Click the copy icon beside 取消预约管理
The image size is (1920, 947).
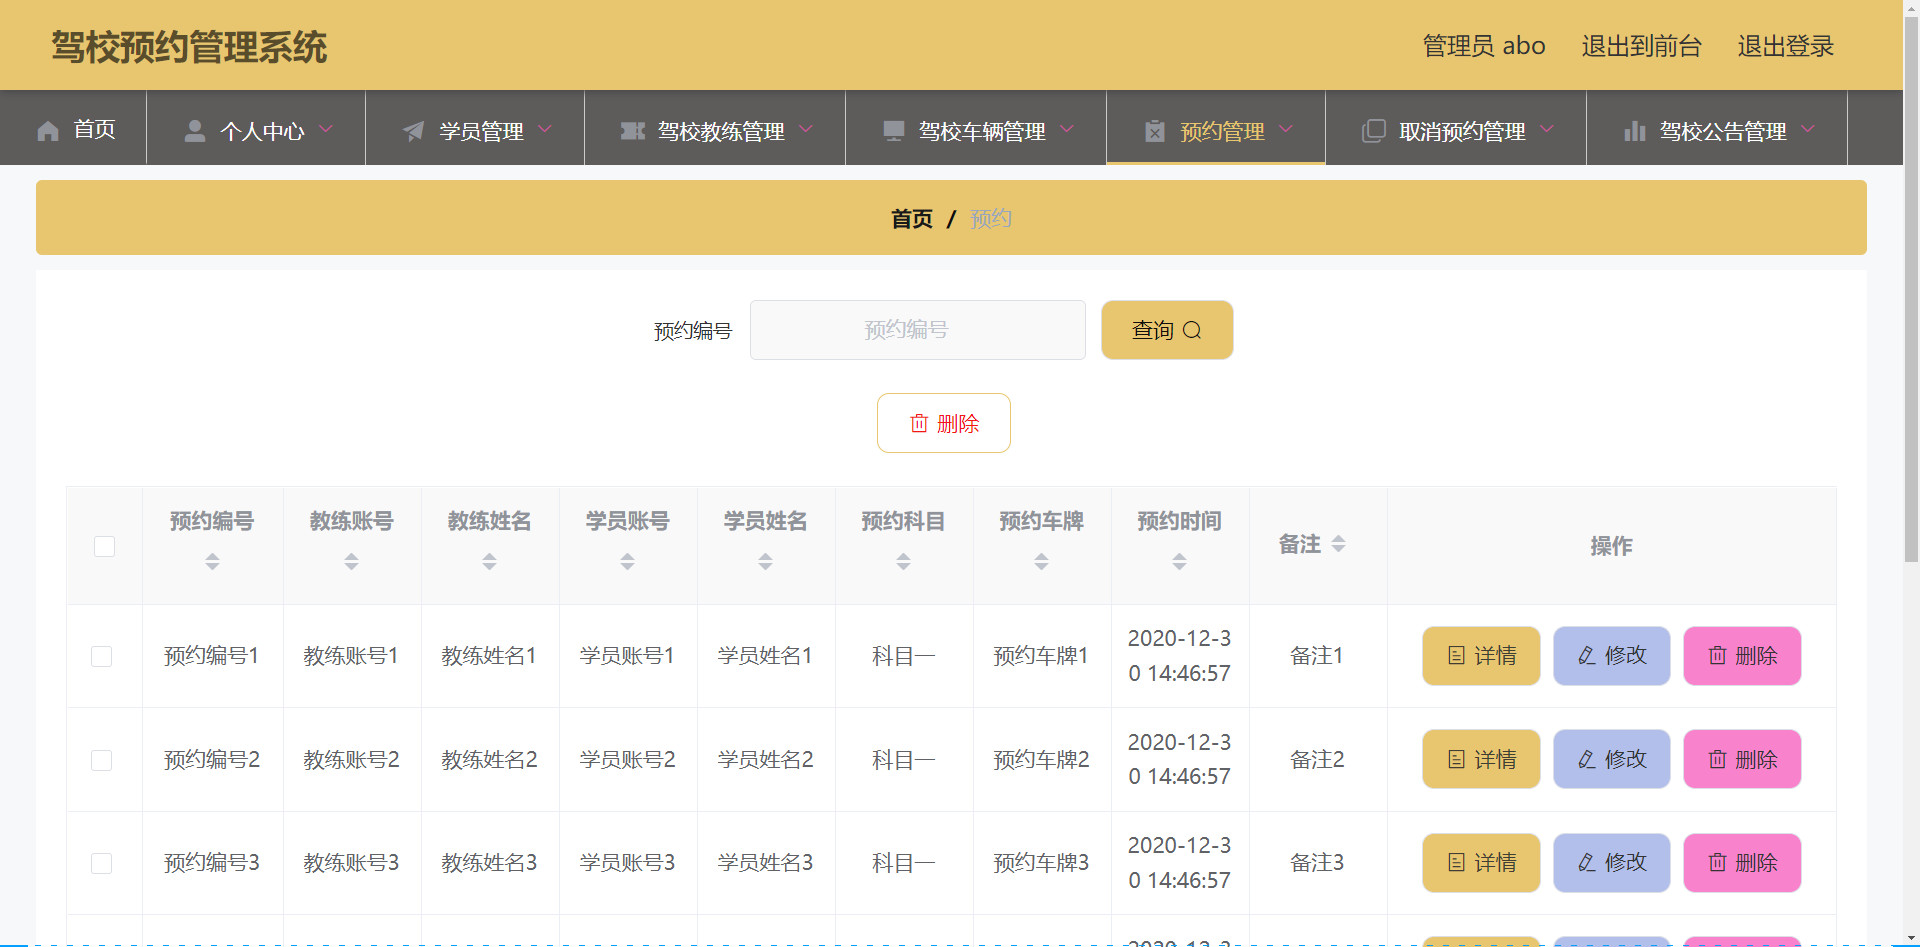tap(1374, 131)
